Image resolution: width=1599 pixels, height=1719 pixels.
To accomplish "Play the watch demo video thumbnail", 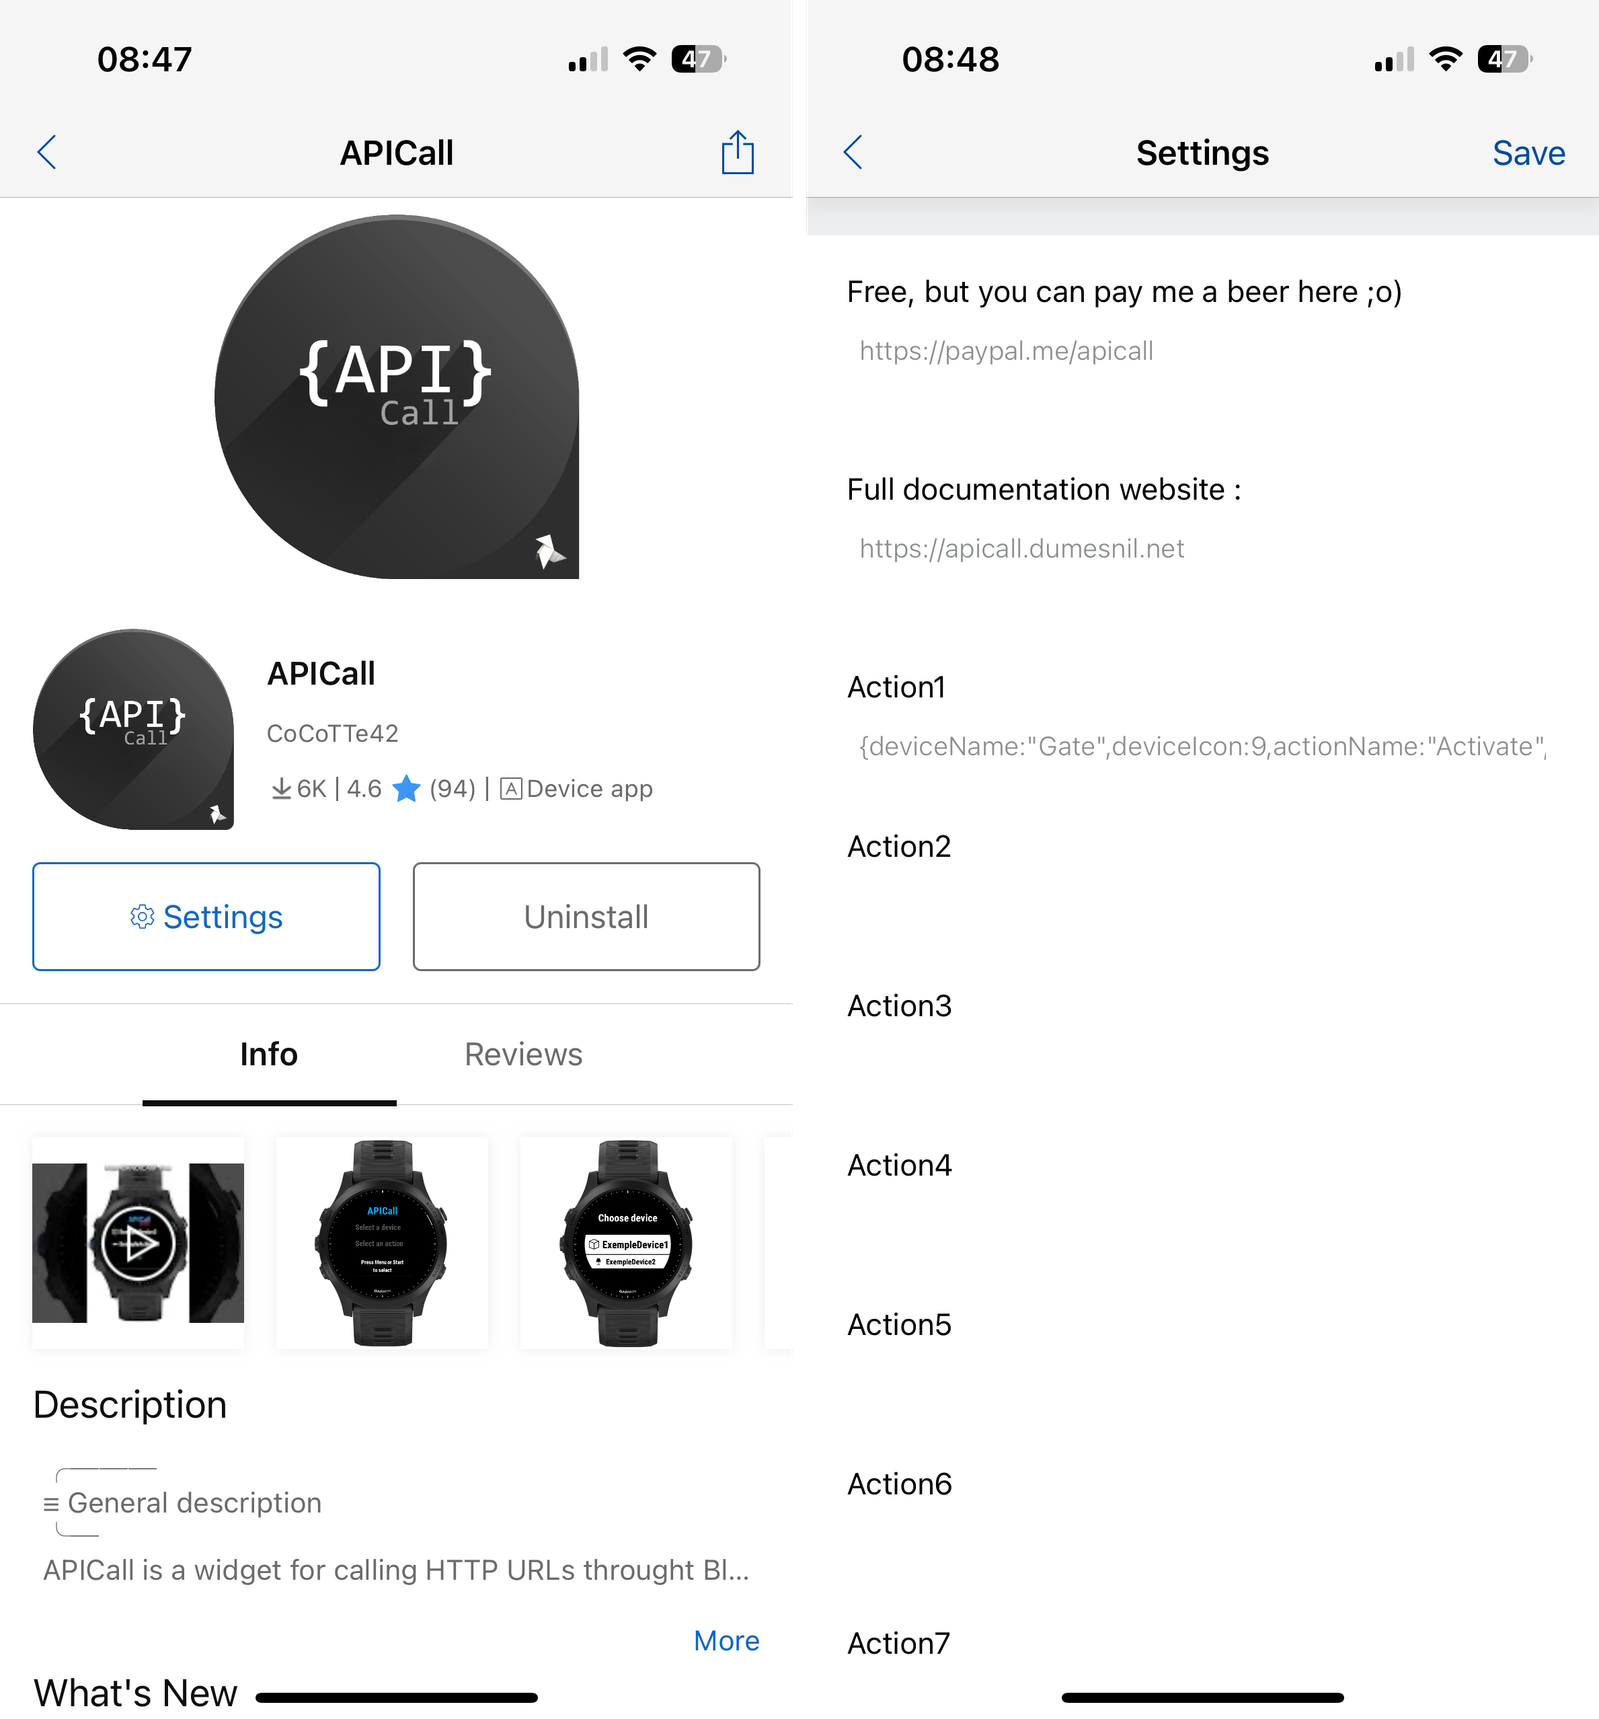I will tap(138, 1243).
